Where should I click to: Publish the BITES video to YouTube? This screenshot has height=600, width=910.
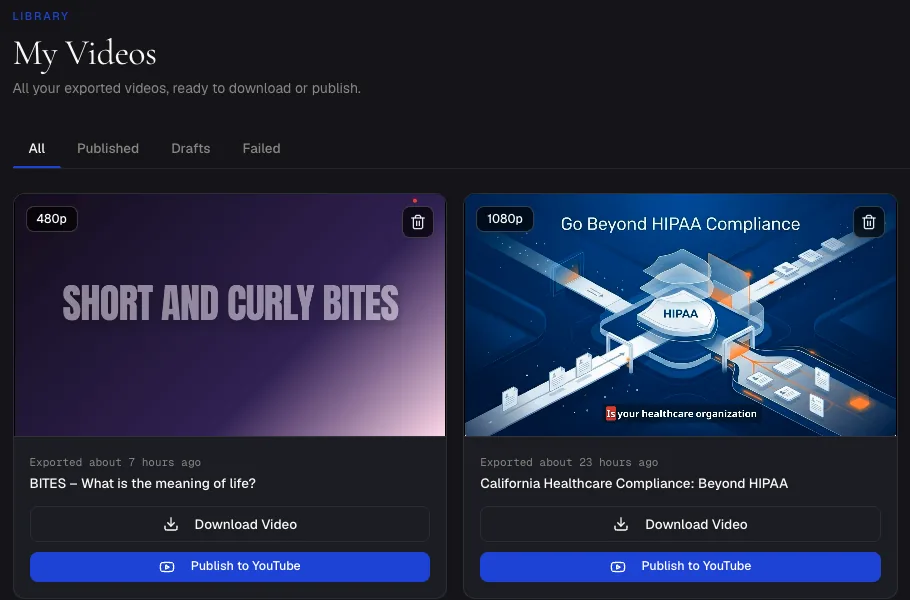pos(230,566)
